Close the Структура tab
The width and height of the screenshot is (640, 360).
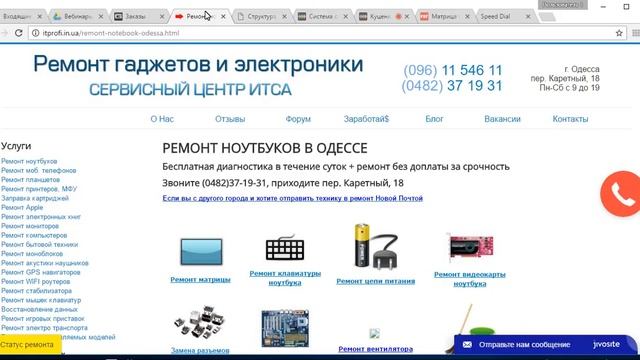284,16
